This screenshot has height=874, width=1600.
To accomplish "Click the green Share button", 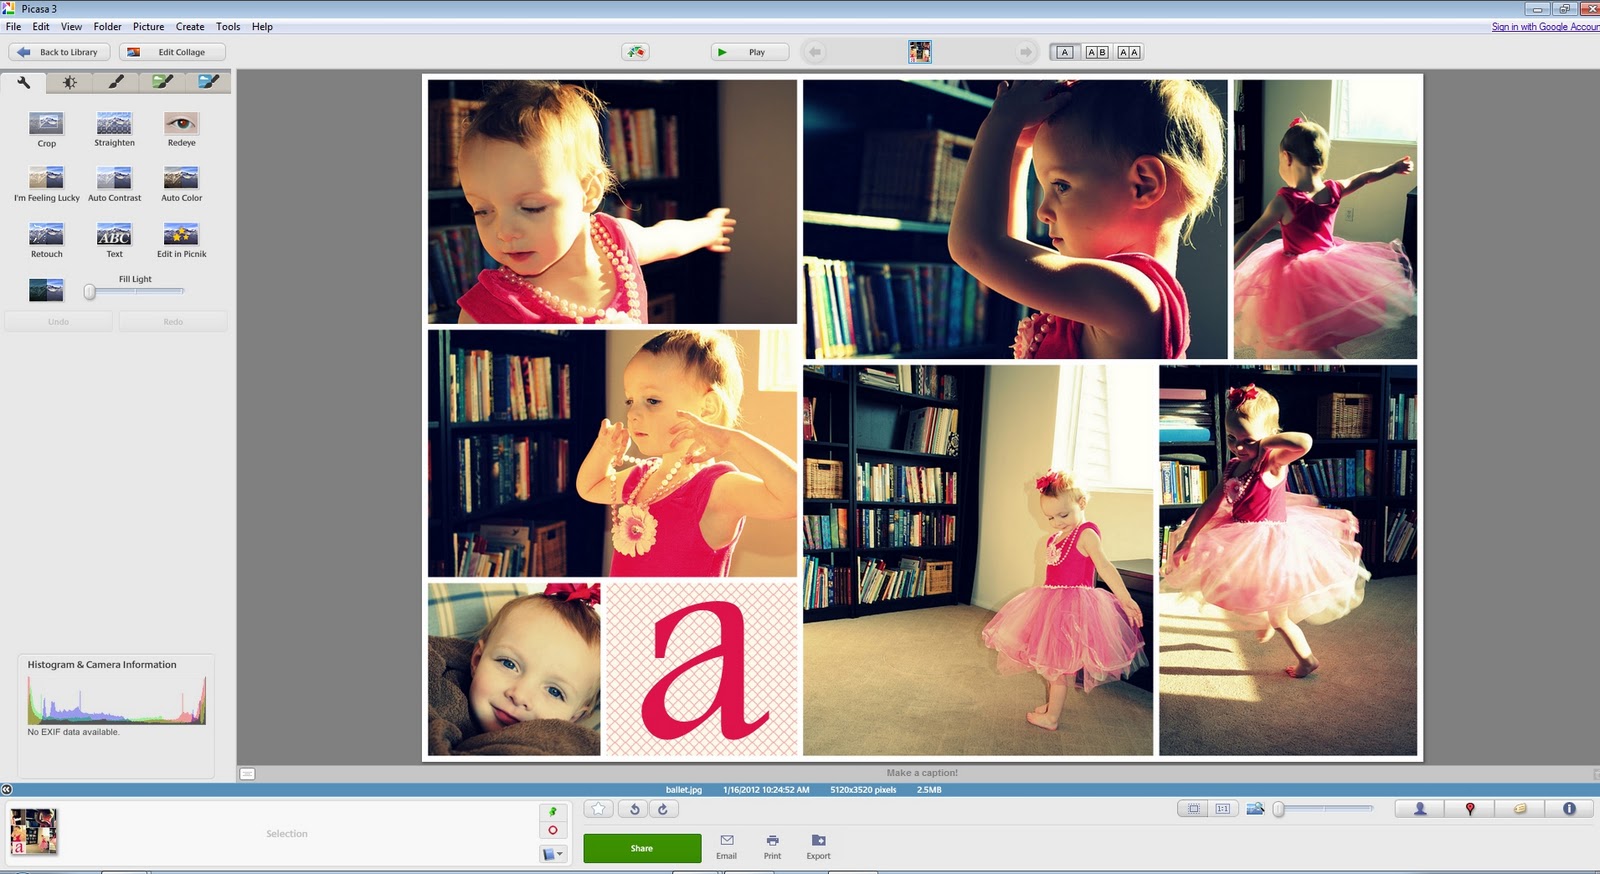I will click(x=642, y=848).
